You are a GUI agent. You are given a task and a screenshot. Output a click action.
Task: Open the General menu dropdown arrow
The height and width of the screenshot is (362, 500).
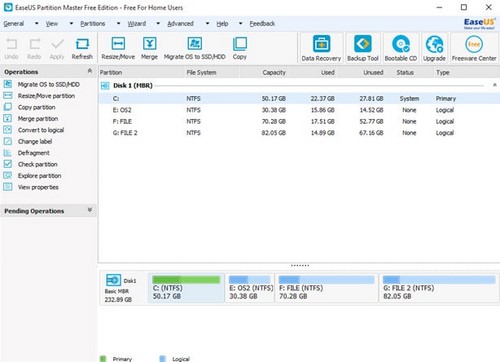[x=37, y=24]
